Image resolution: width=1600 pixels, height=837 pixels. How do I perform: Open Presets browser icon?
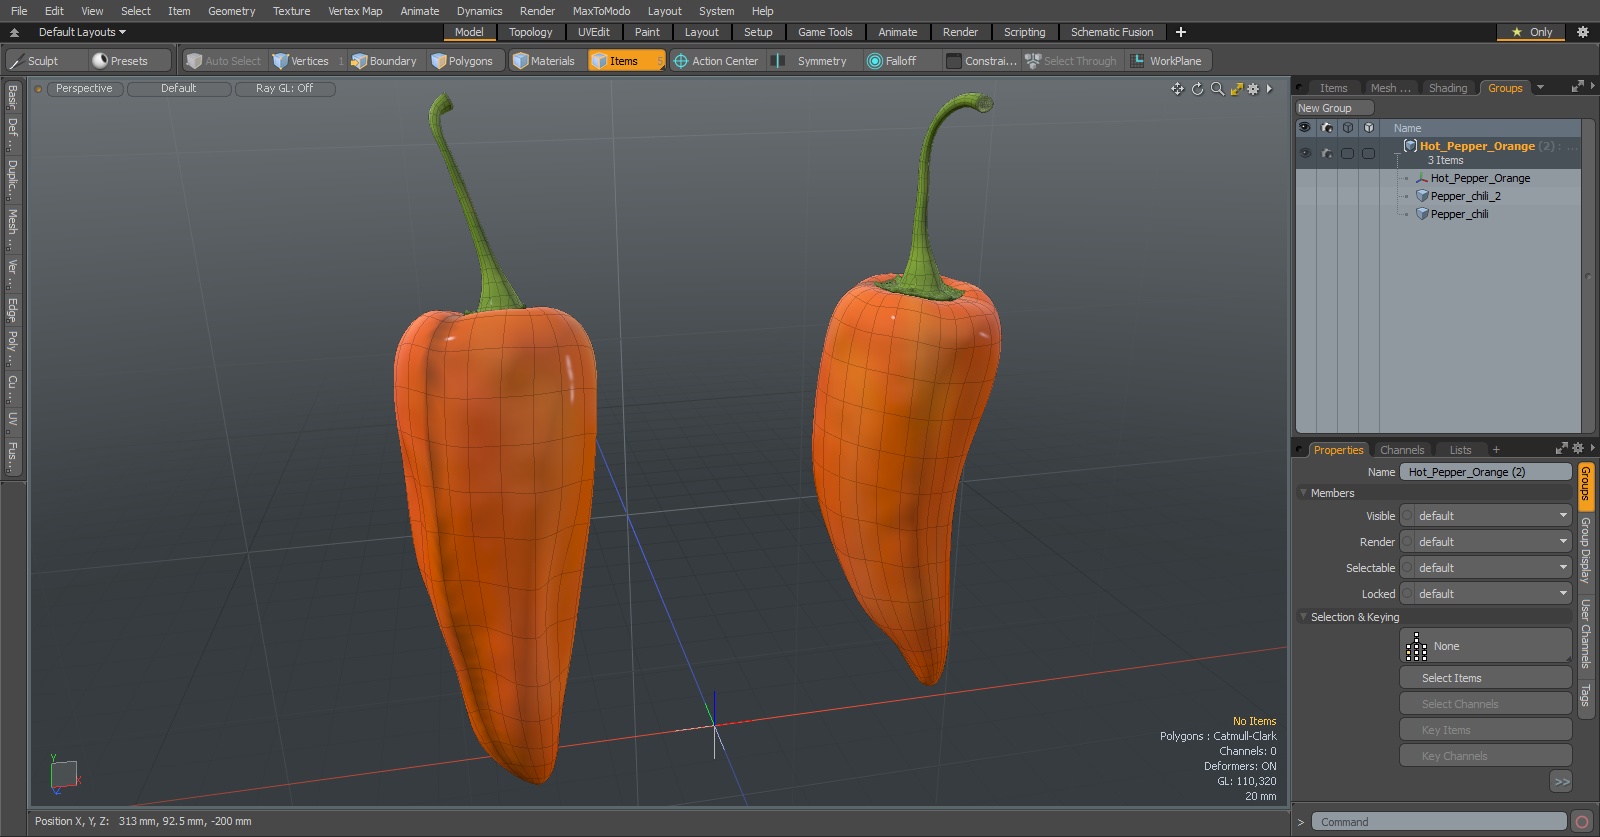100,61
